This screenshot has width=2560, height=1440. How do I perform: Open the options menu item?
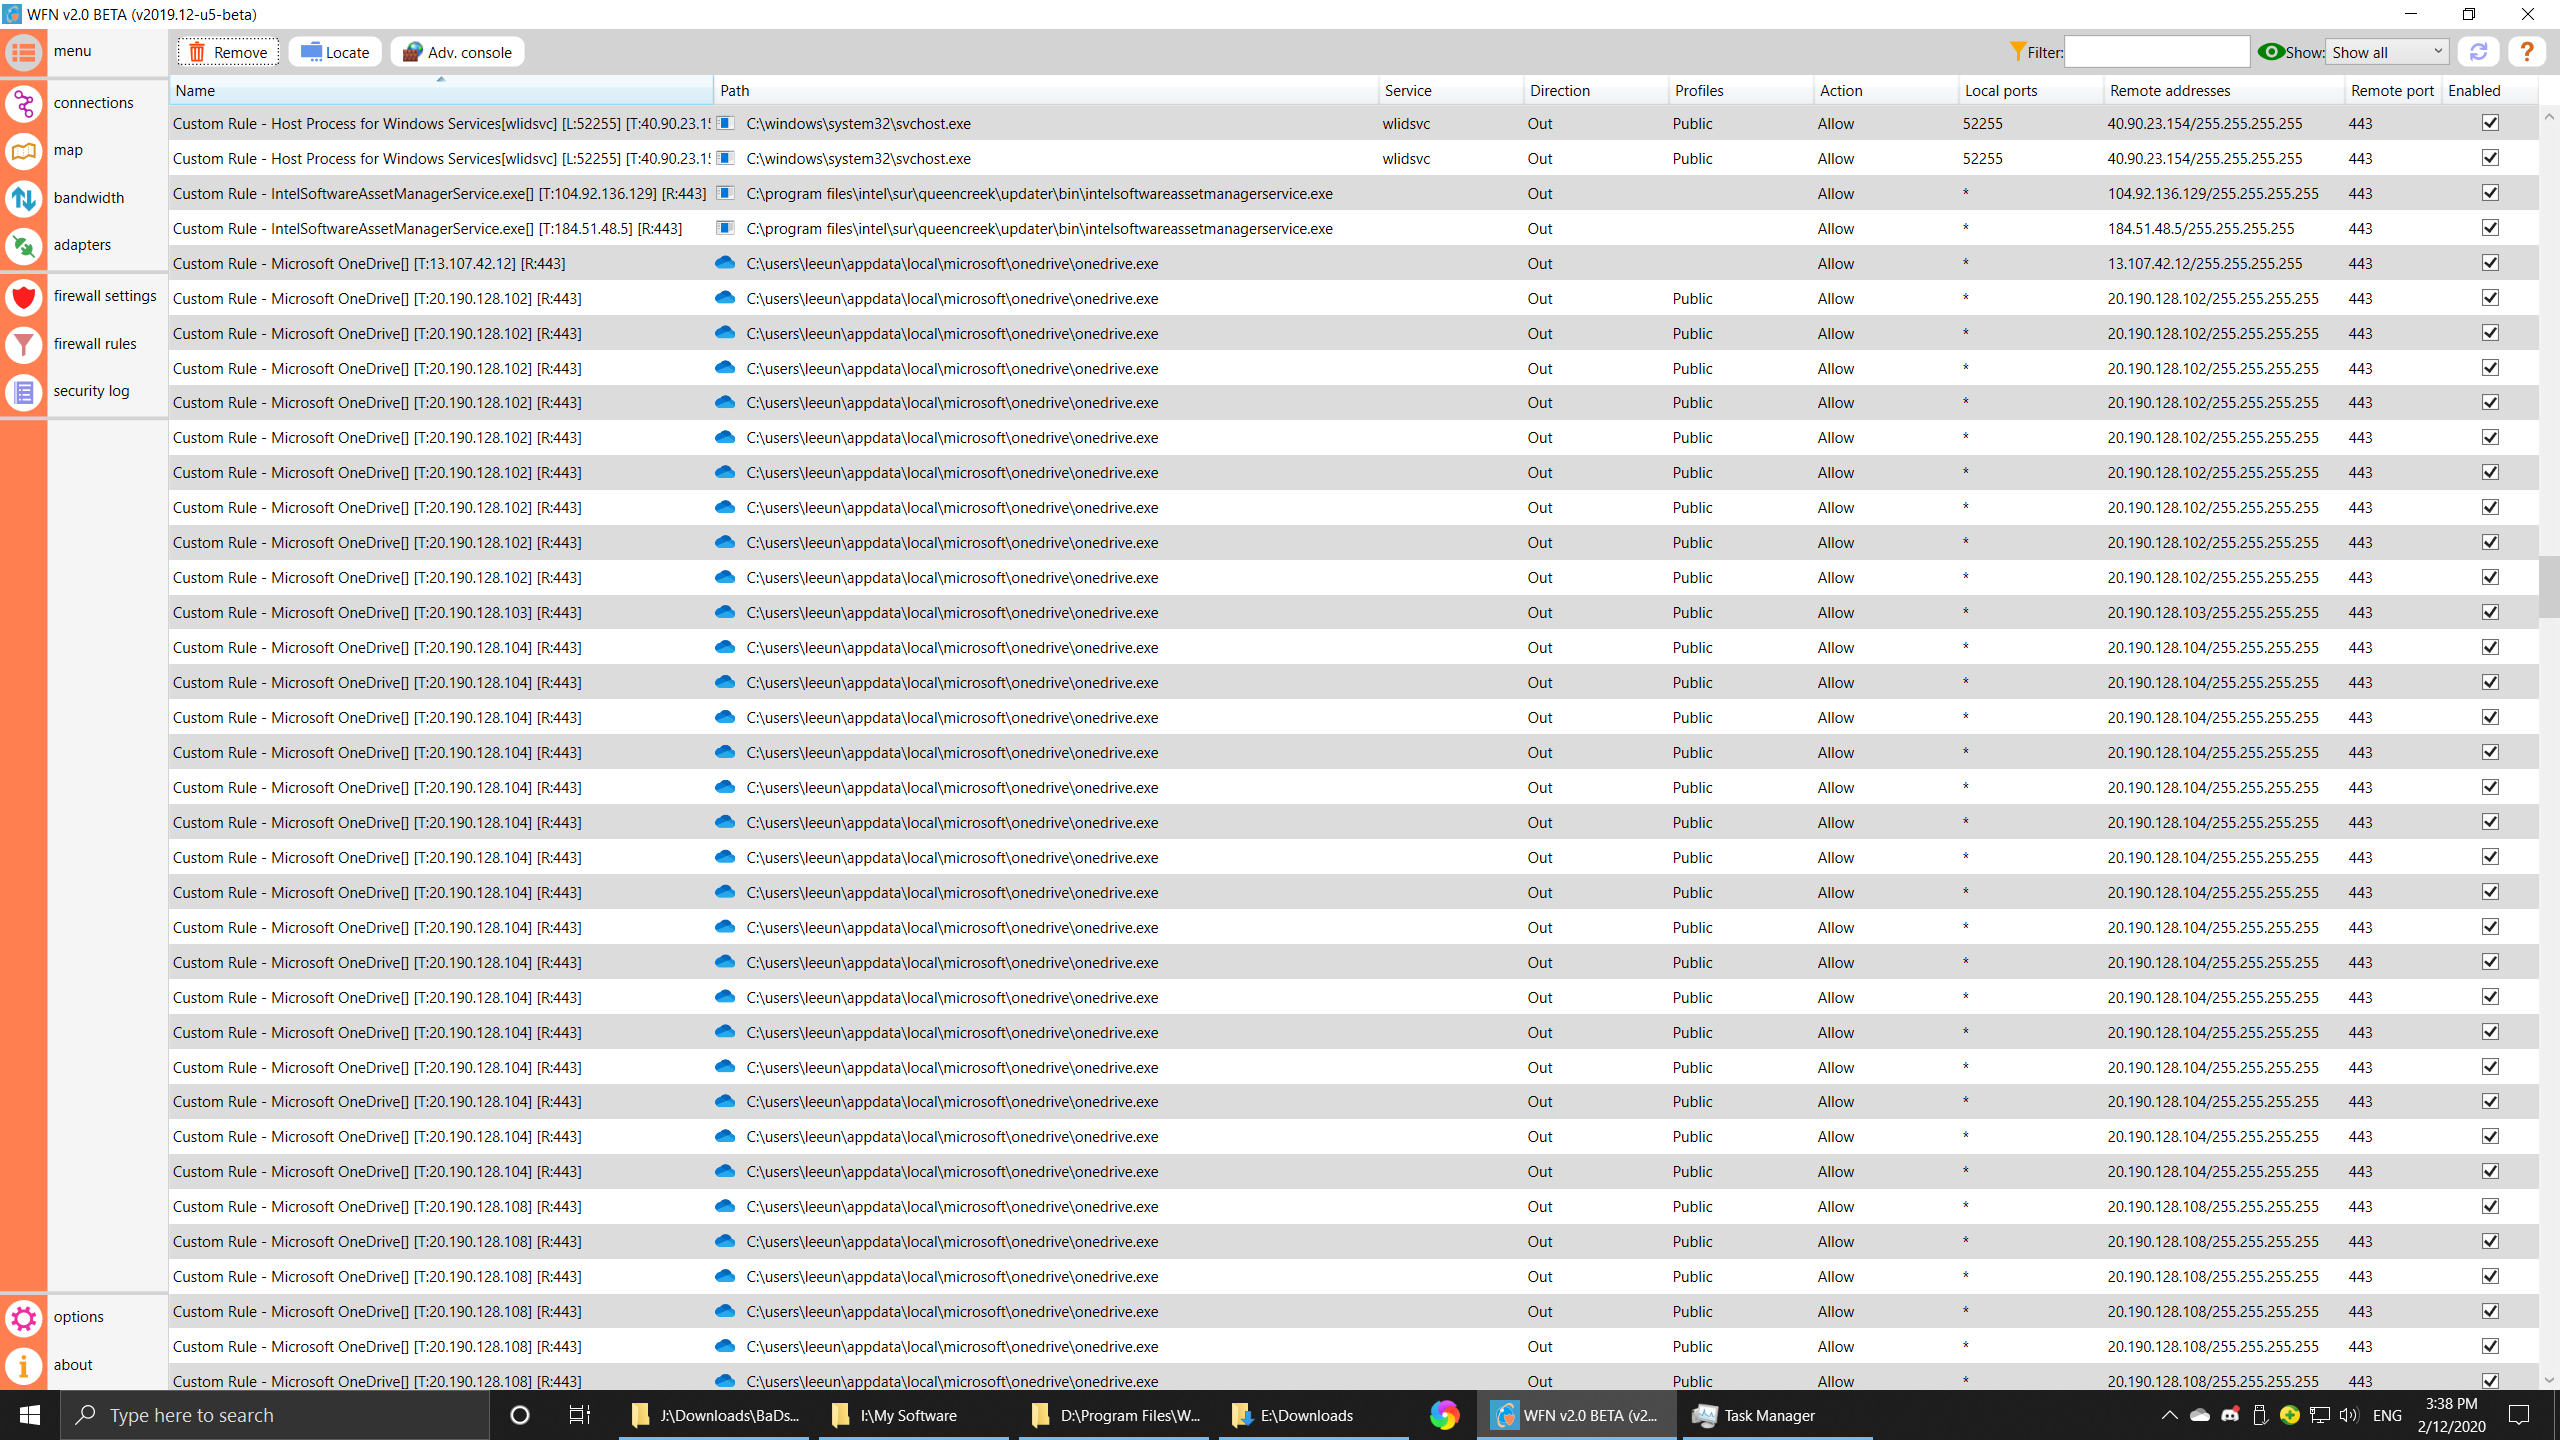pos(78,1317)
